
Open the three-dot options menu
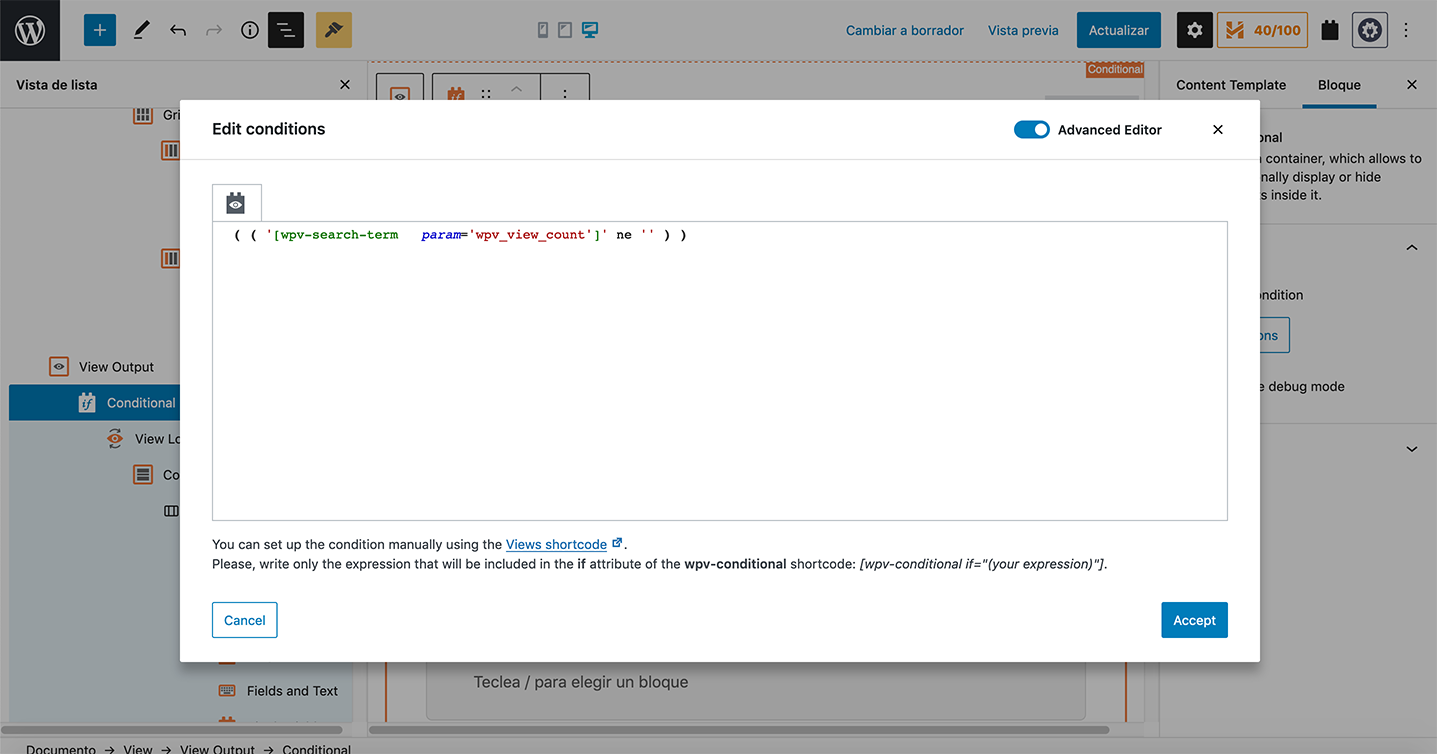pyautogui.click(x=1406, y=30)
